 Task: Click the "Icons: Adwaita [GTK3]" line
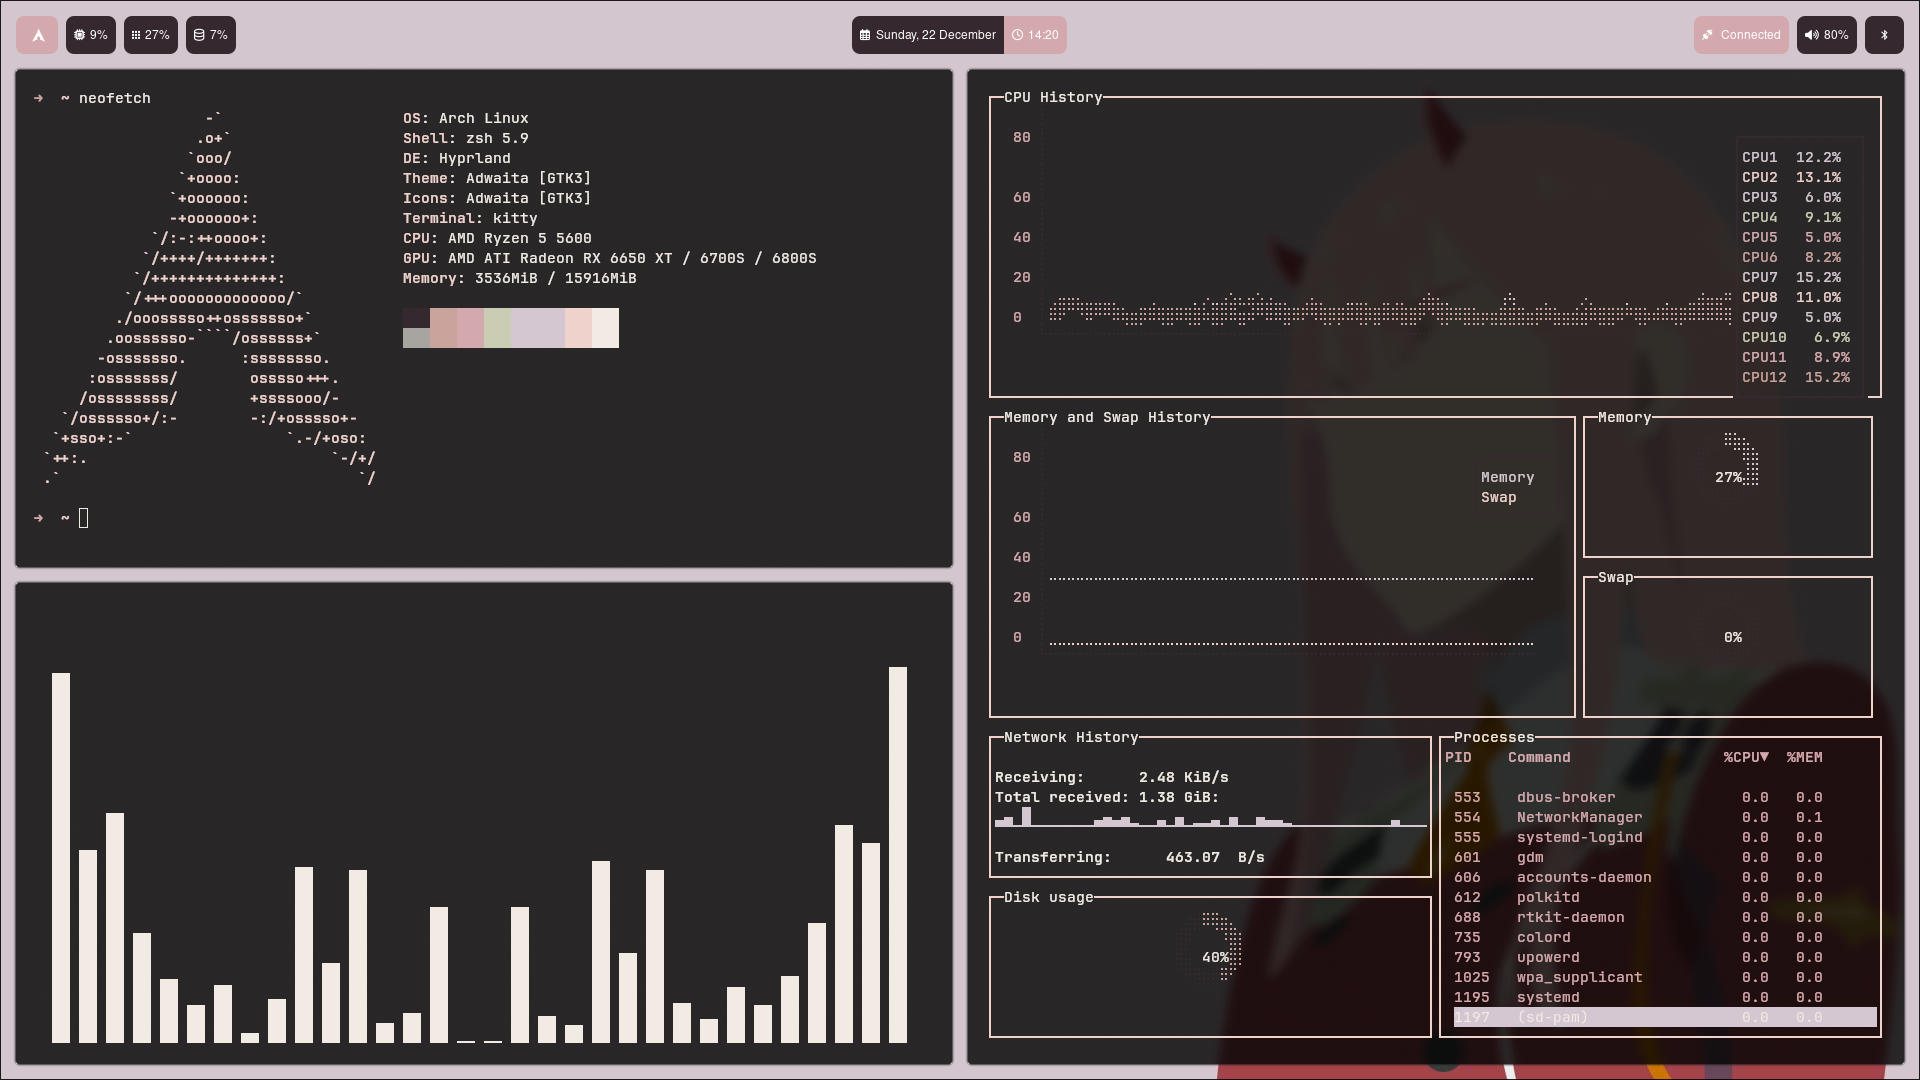coord(497,198)
